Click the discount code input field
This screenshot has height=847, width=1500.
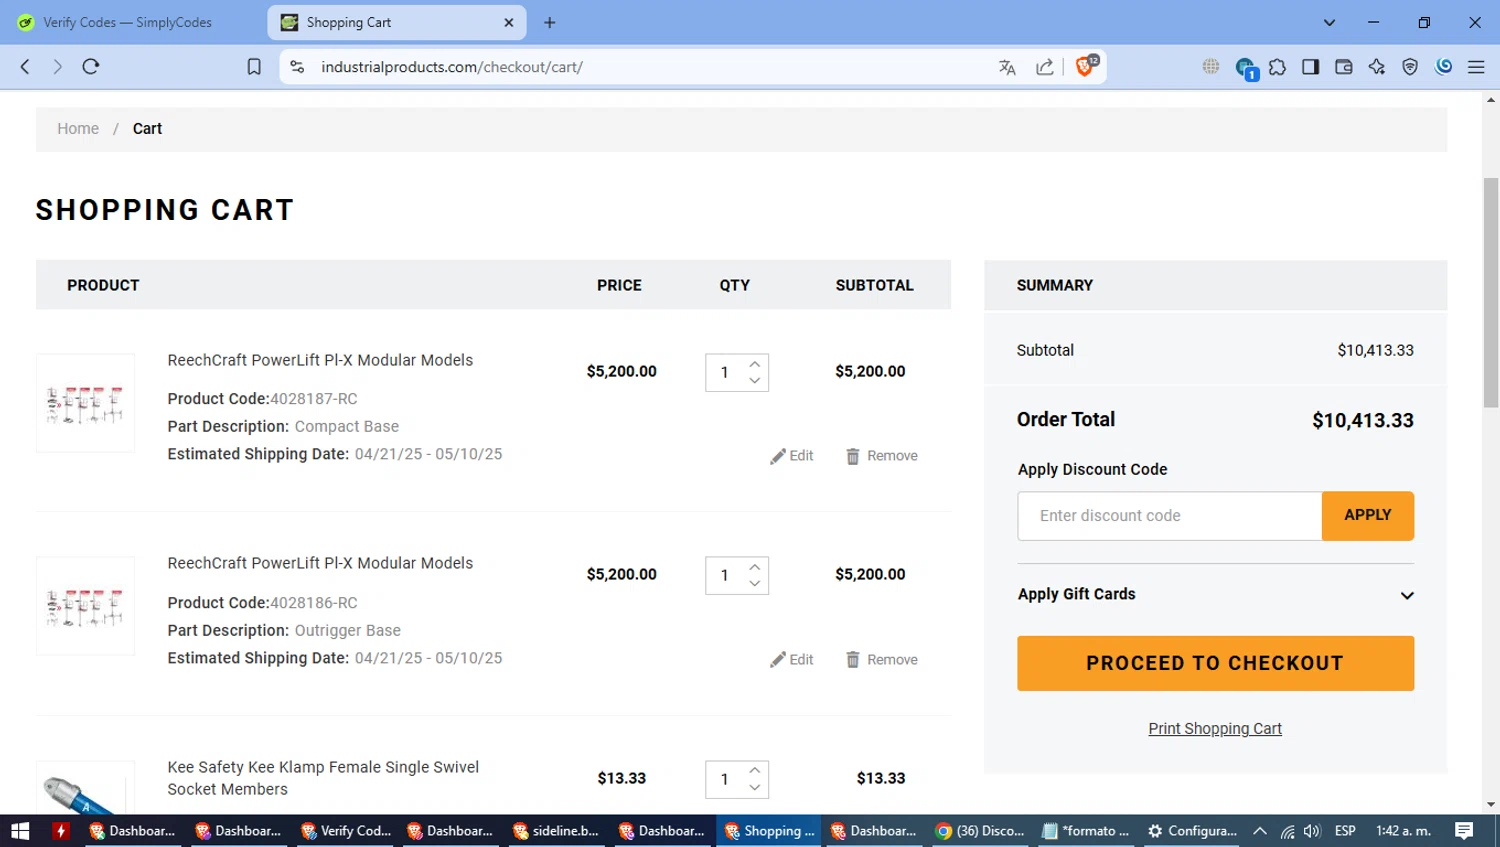1169,516
